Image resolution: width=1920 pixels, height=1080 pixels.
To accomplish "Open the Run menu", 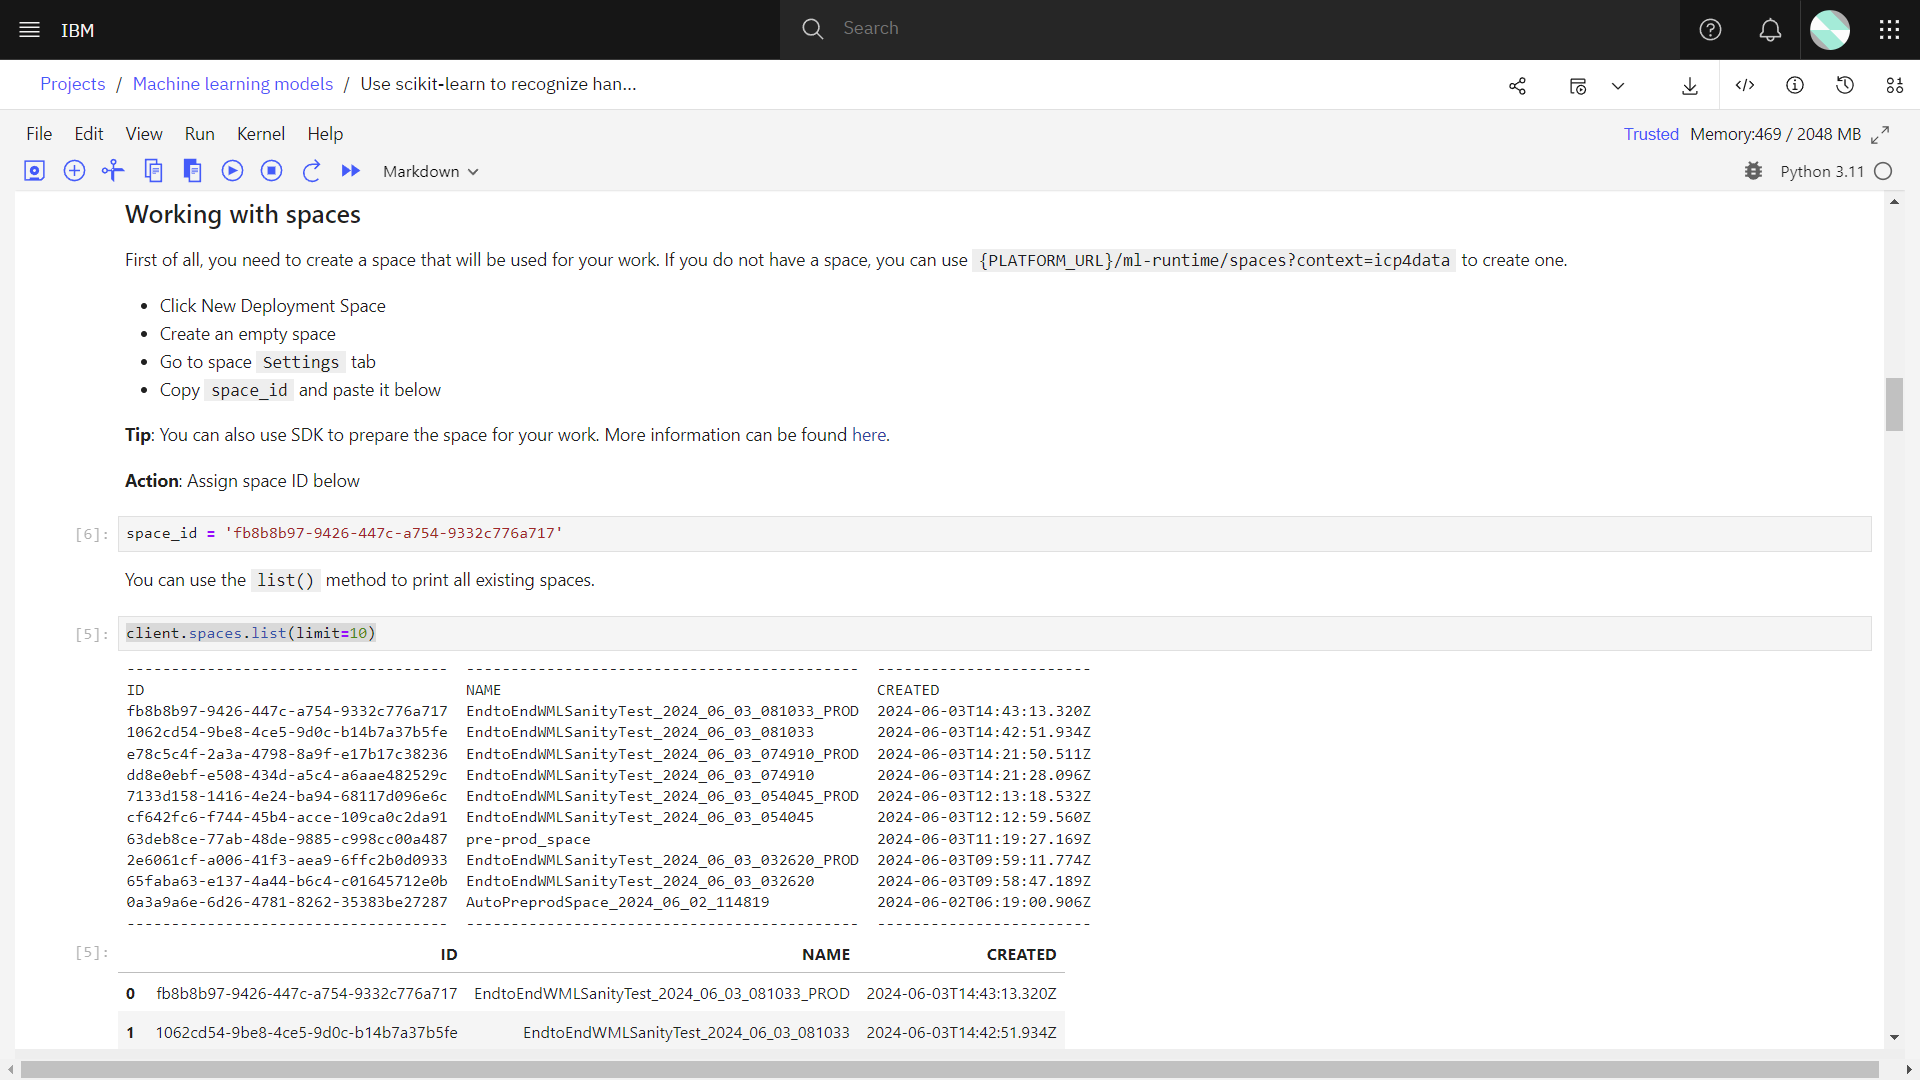I will pyautogui.click(x=199, y=133).
